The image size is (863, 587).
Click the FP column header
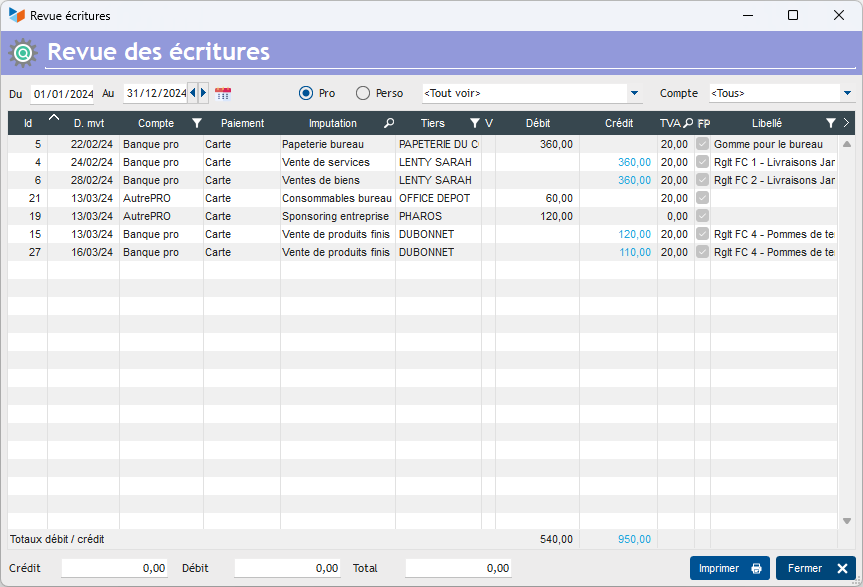(703, 124)
